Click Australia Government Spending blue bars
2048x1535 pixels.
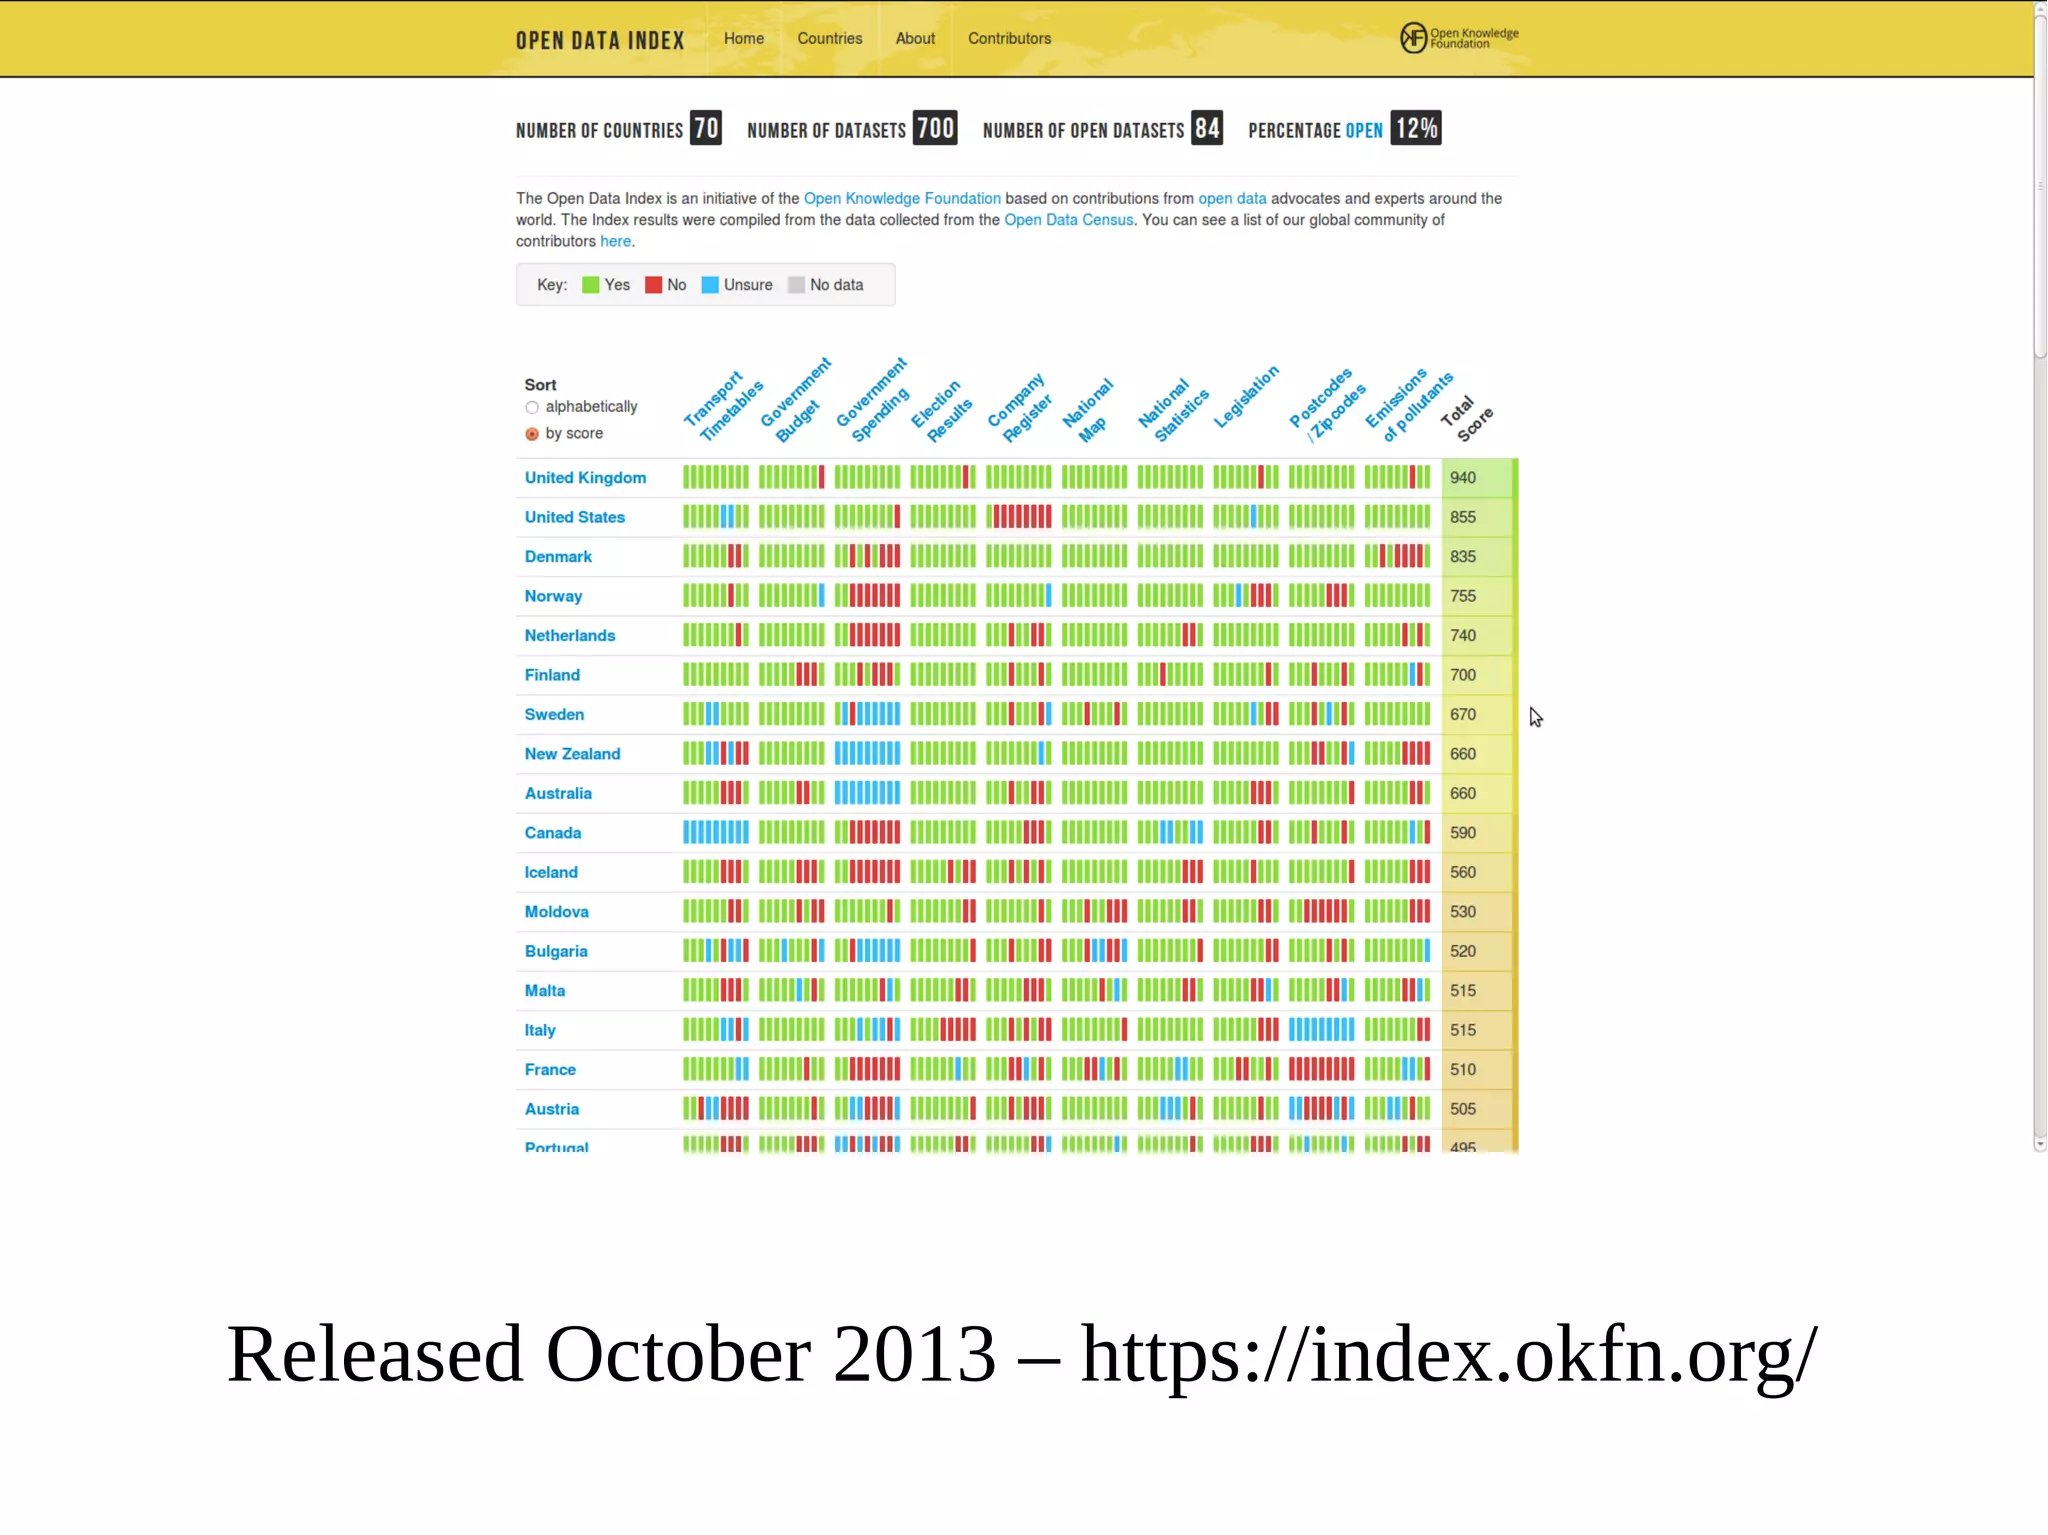(867, 794)
